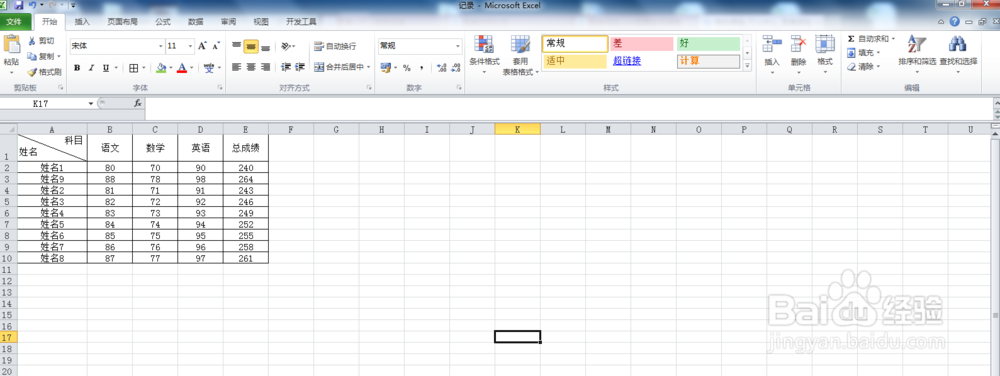Screen dimensions: 1000x376
Task: Apply the 好 (Good) cell style
Action: (709, 44)
